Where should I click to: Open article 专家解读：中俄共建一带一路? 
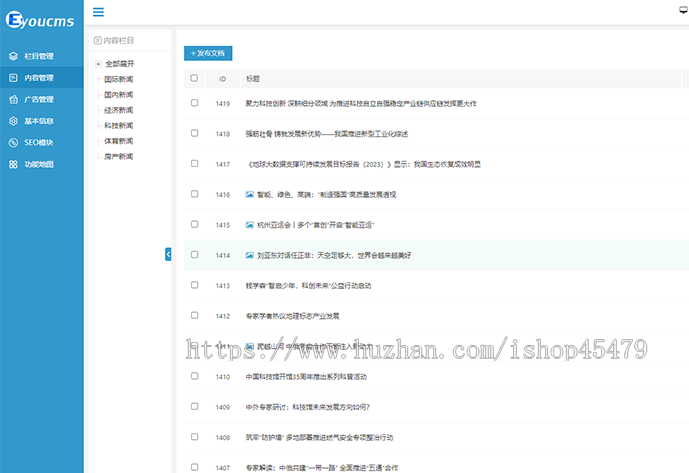click(322, 467)
